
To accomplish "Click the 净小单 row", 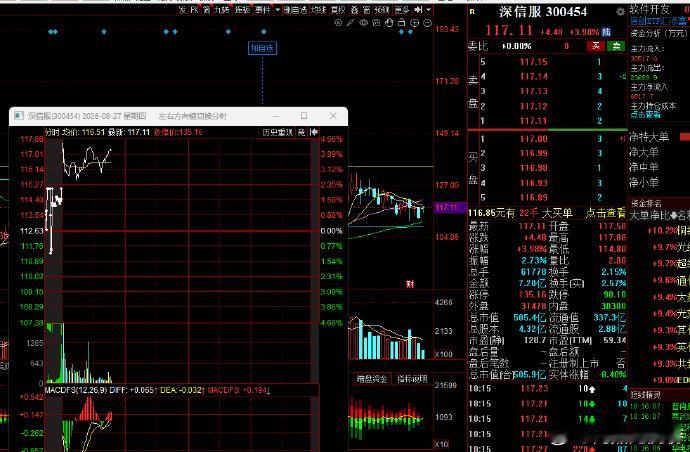I will coord(643,182).
